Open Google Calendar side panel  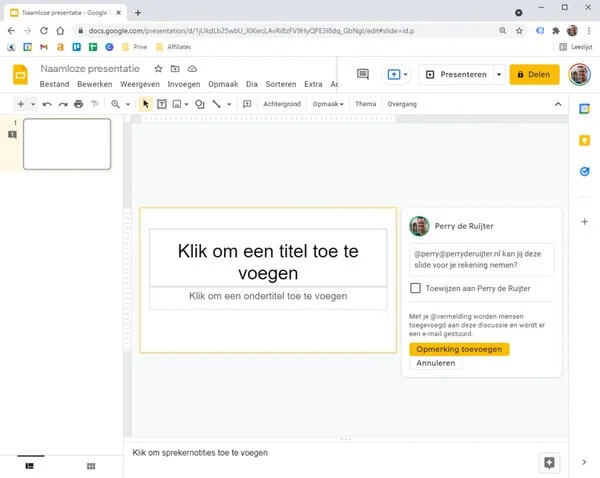584,109
